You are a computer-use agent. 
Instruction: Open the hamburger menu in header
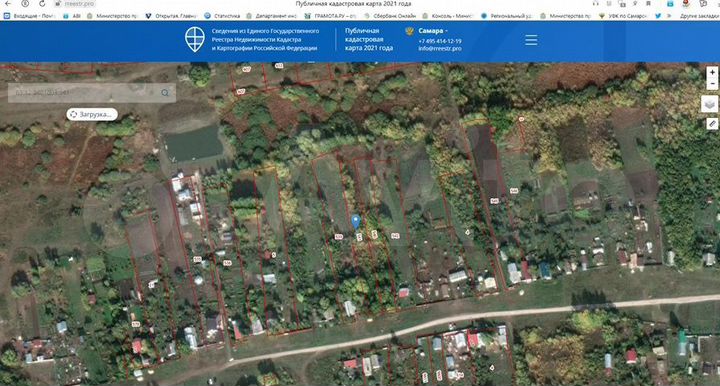pyautogui.click(x=531, y=40)
